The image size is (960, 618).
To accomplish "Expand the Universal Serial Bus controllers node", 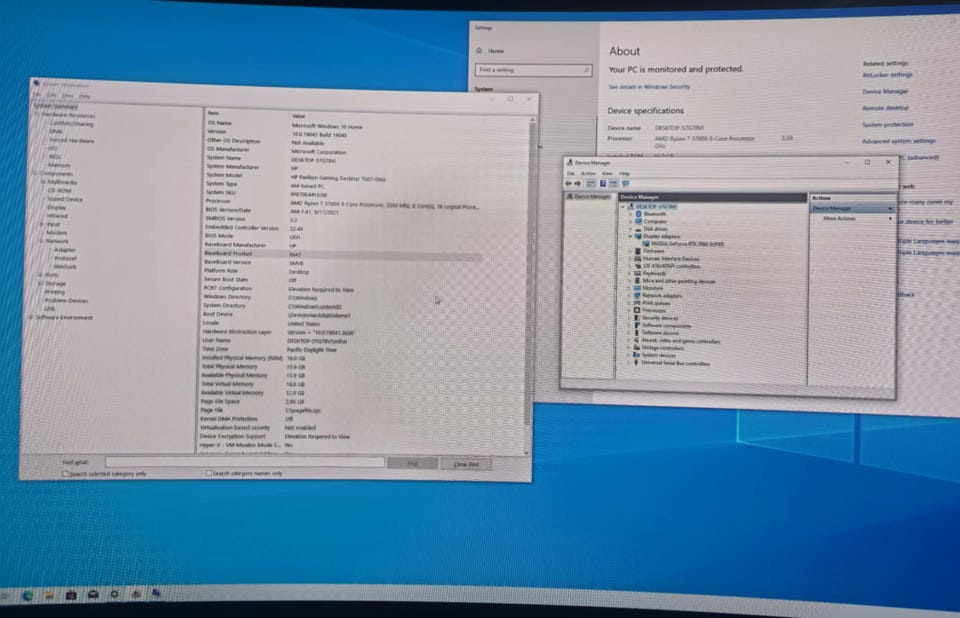I will tap(629, 363).
